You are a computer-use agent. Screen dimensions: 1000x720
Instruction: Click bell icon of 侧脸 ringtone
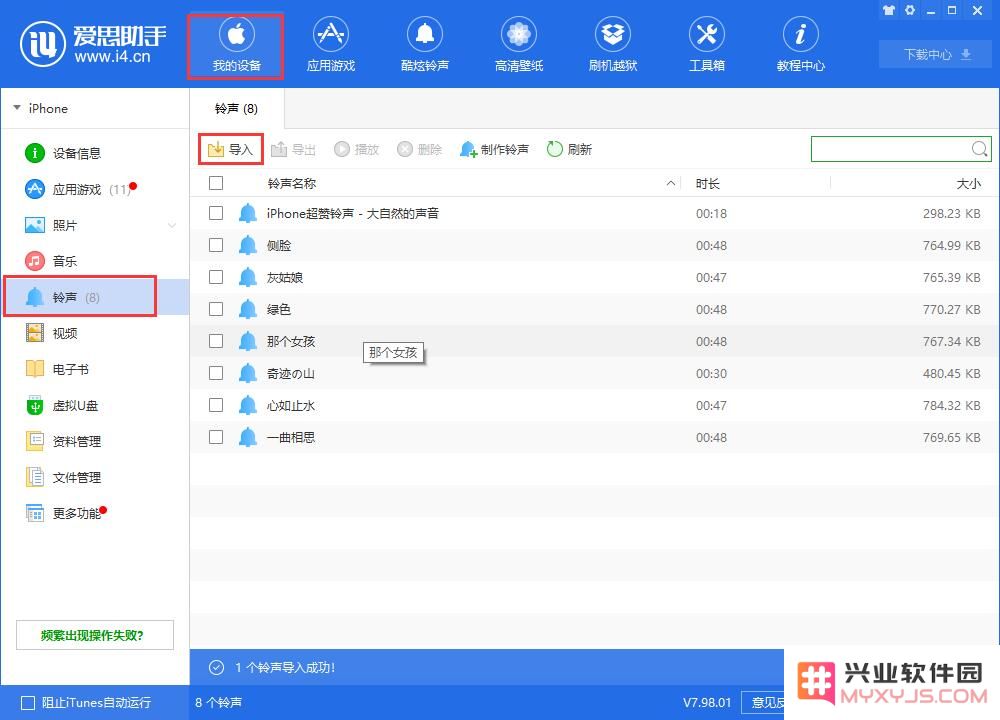pos(247,246)
